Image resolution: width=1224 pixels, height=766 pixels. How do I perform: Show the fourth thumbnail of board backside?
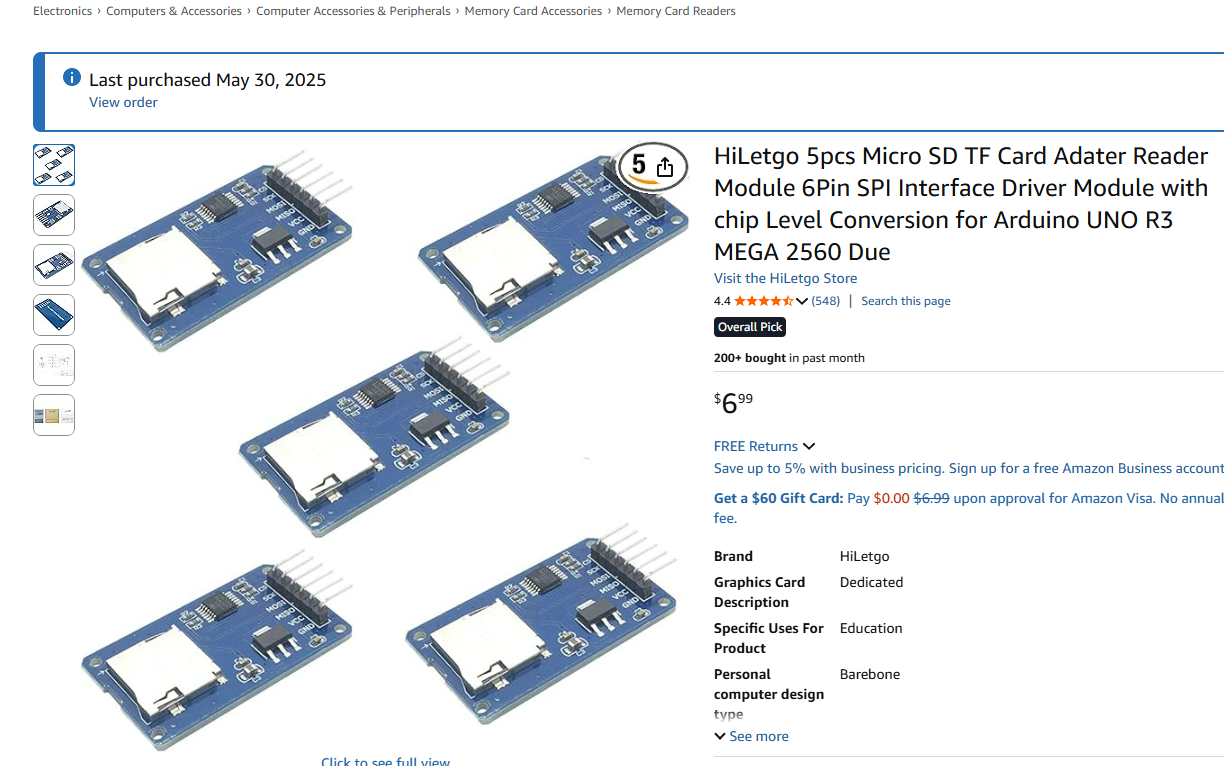click(54, 315)
